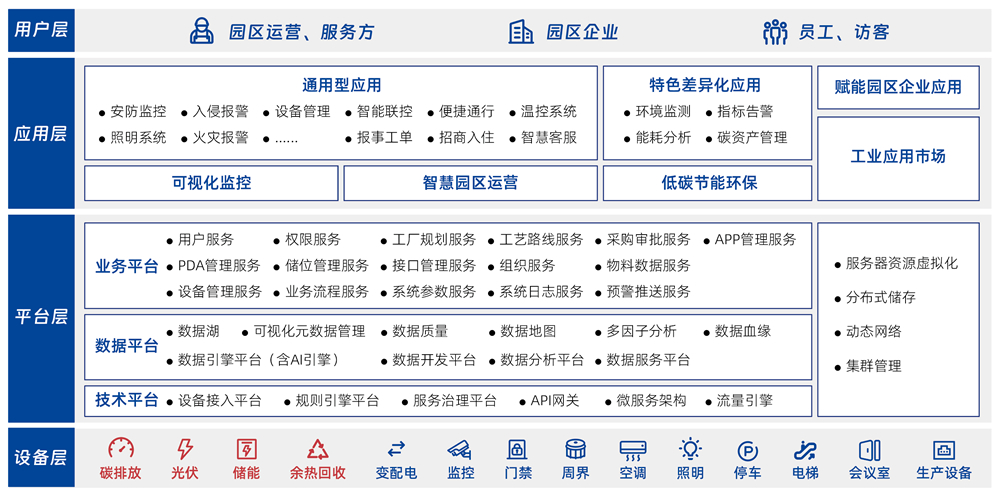Select the 余热回收 recycle icon

(318, 449)
